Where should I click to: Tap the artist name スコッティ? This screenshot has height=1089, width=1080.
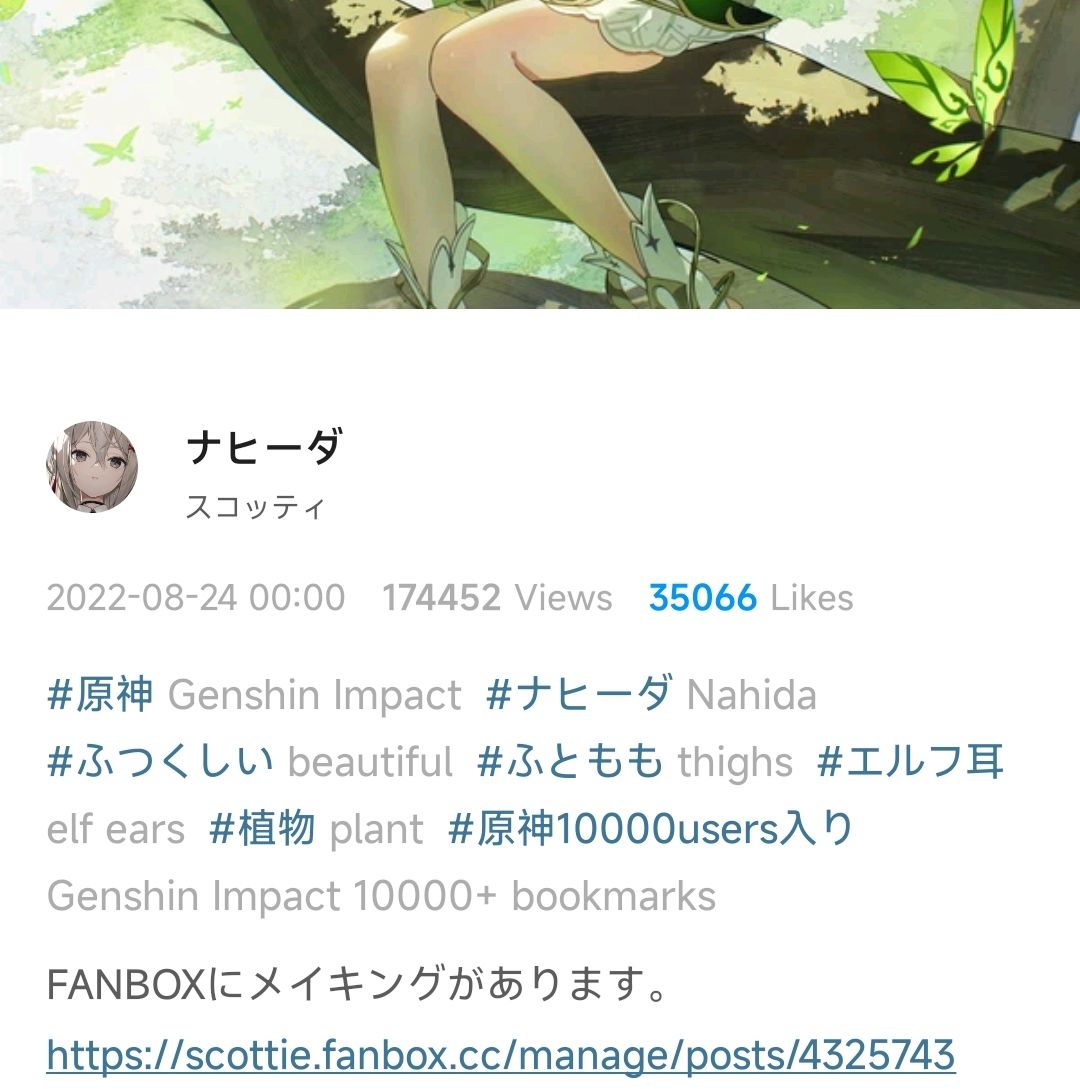pyautogui.click(x=255, y=508)
